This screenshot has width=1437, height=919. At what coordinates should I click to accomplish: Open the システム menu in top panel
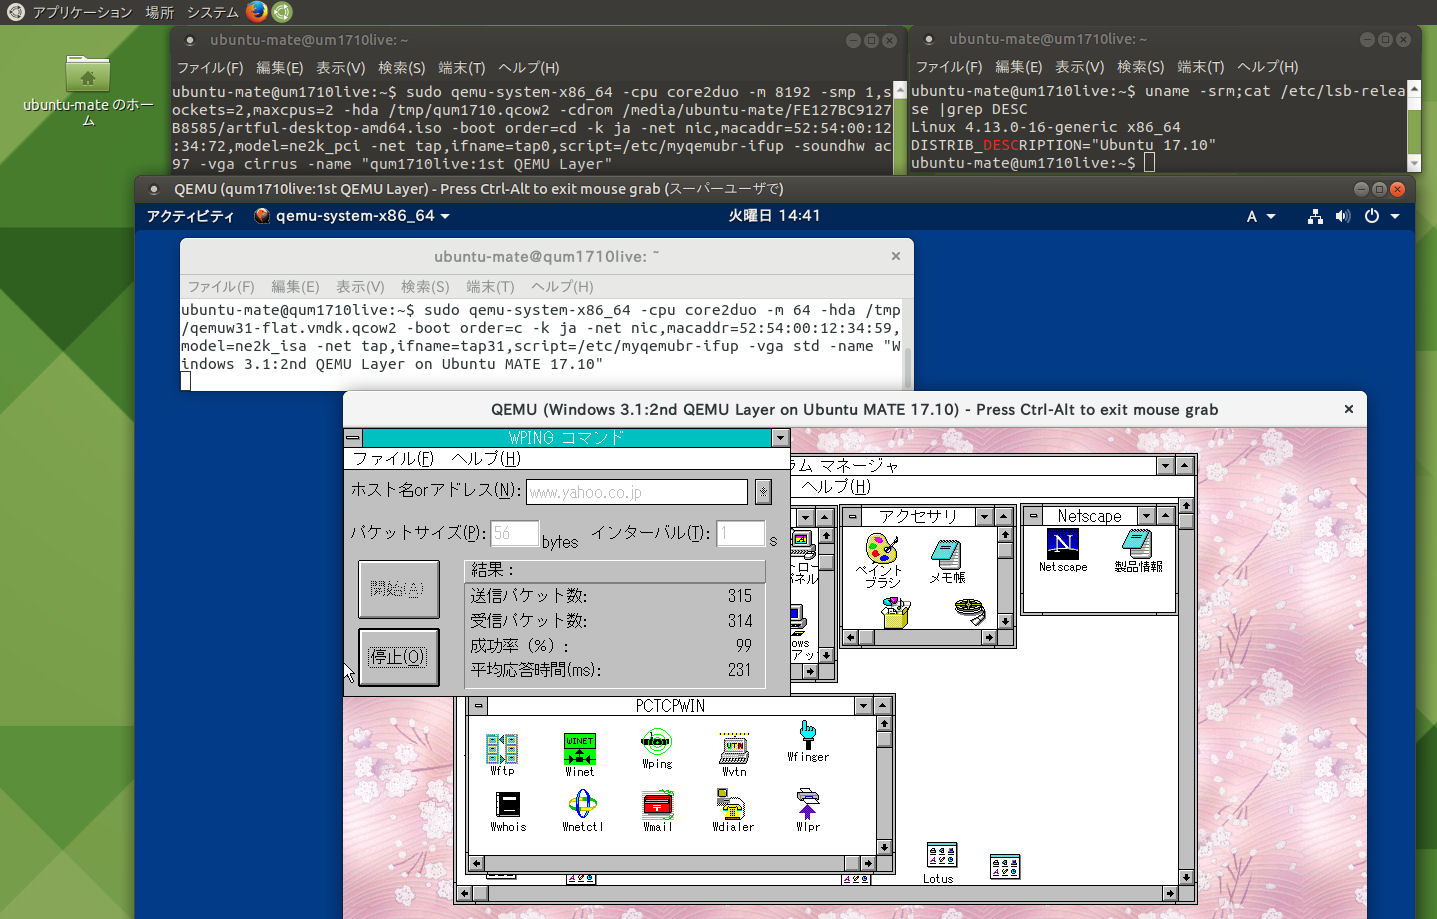(212, 12)
